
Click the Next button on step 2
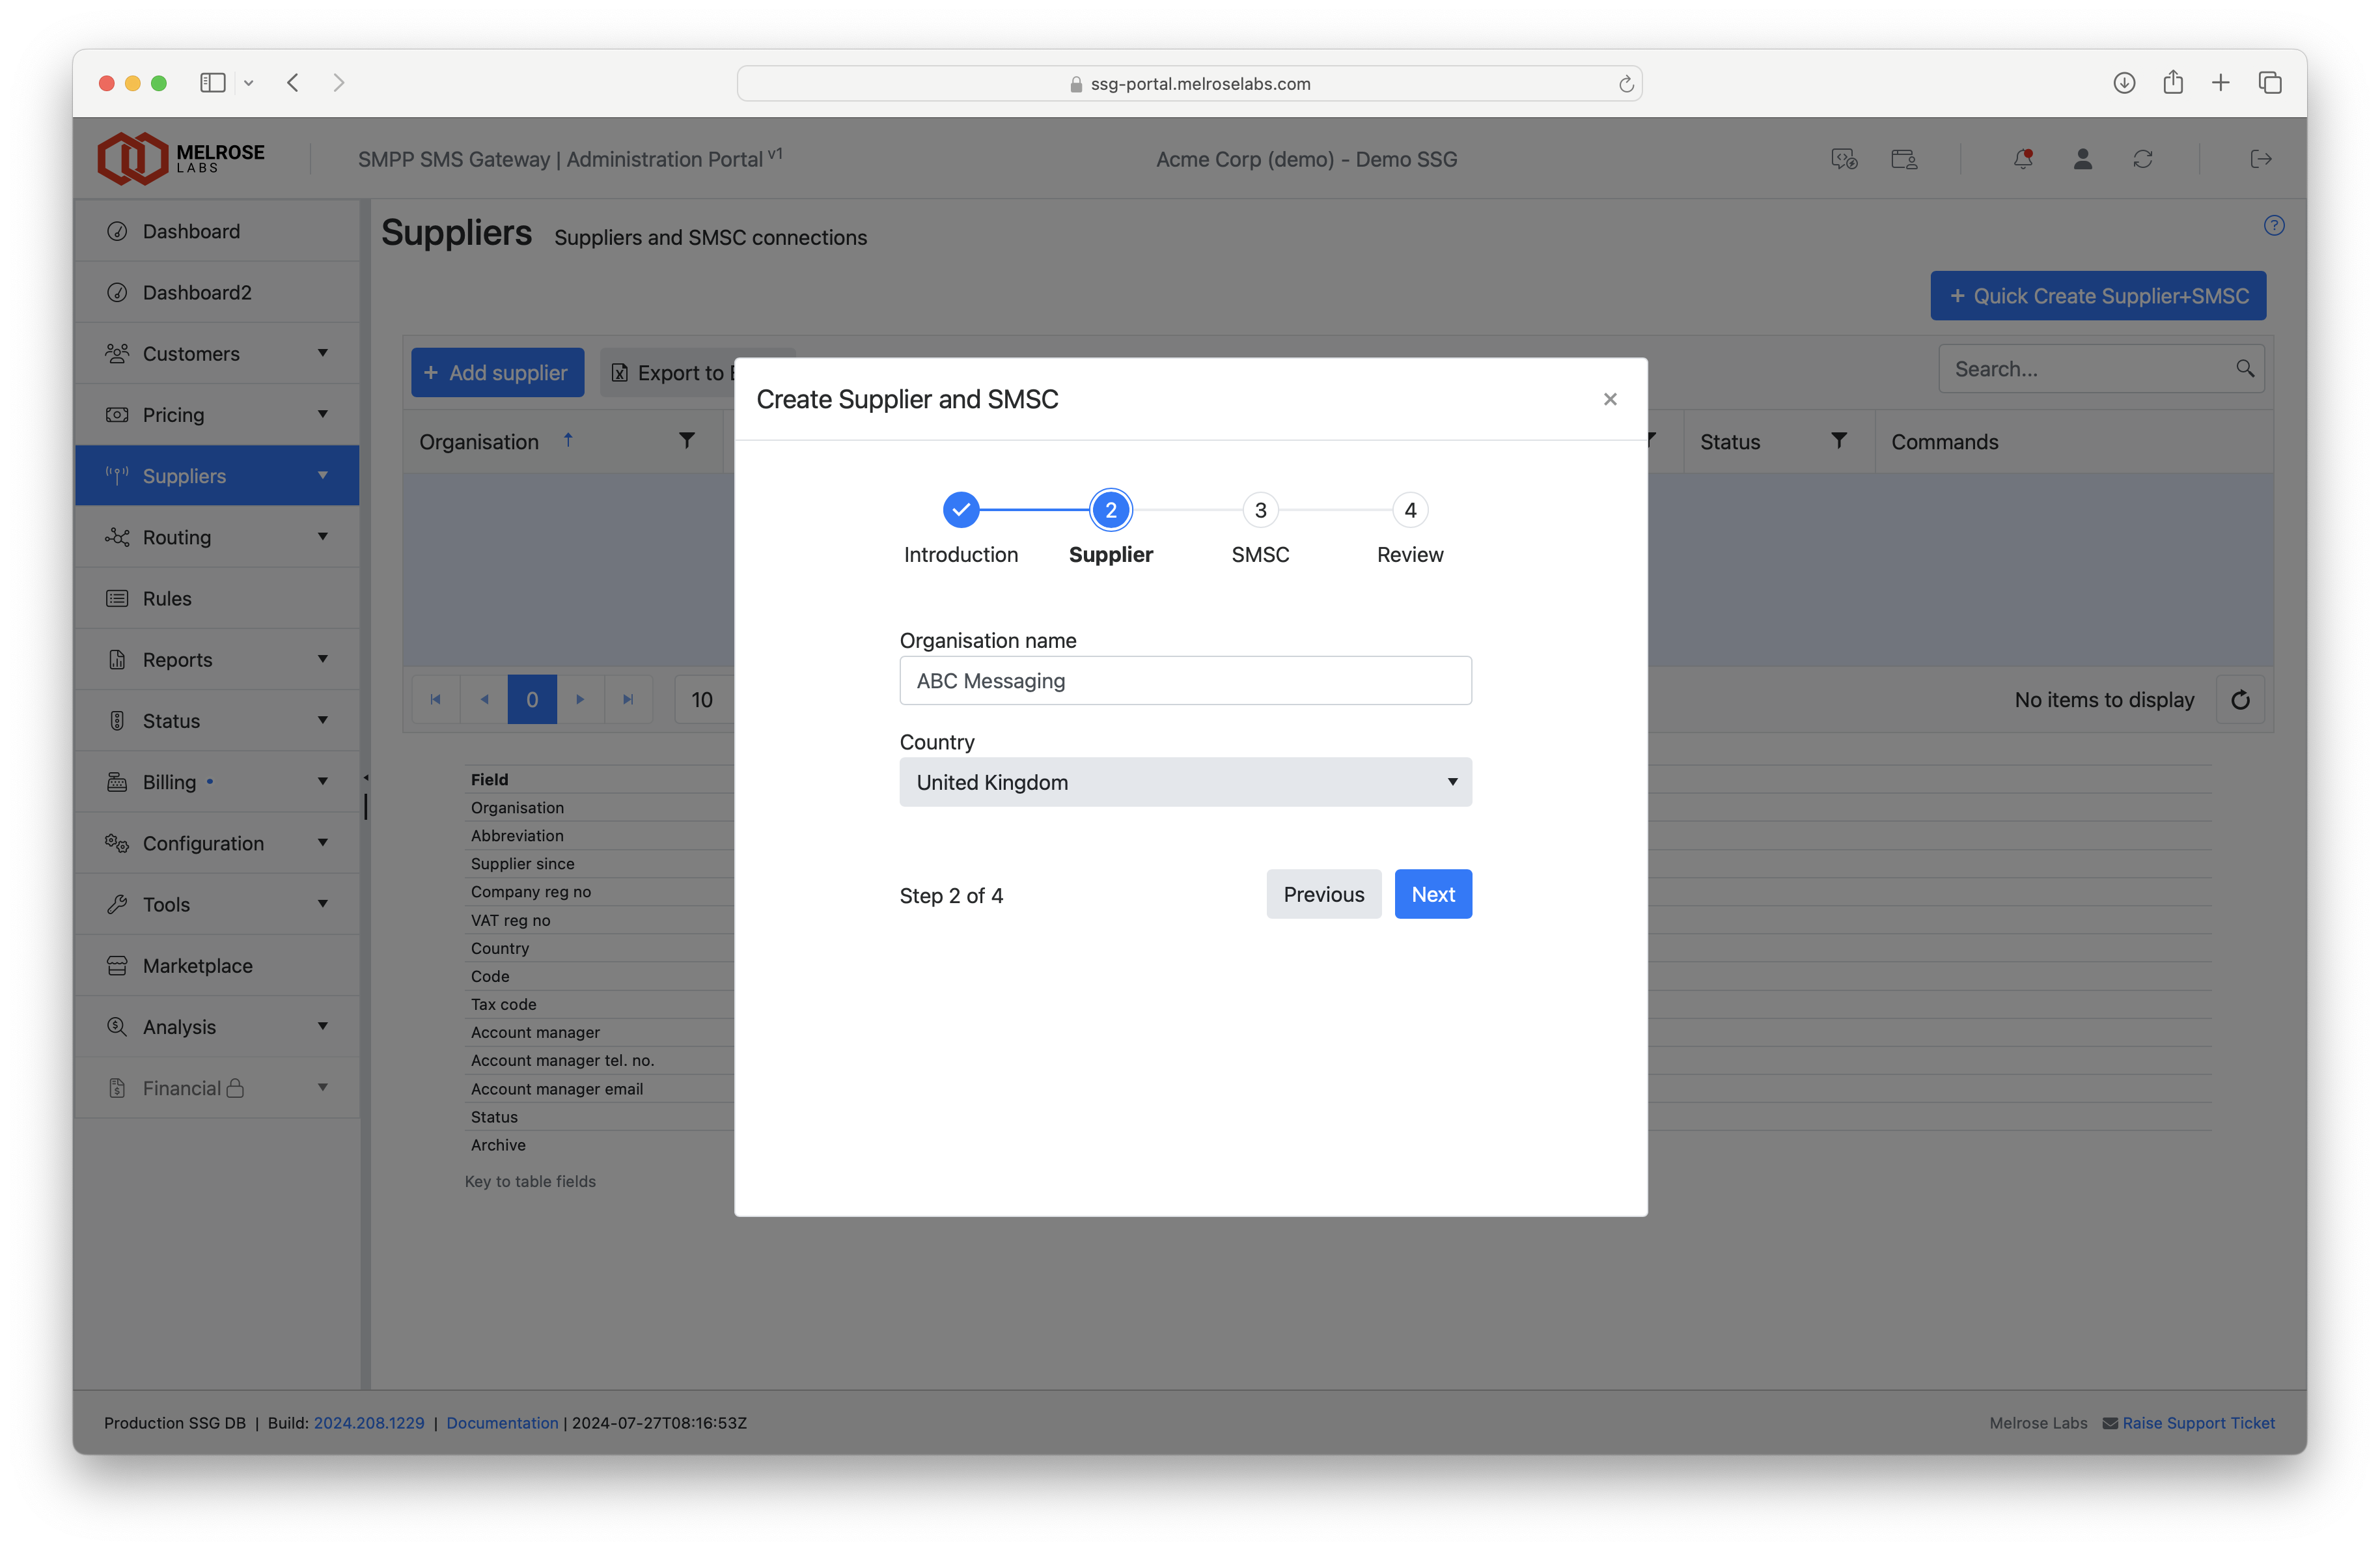[1431, 893]
